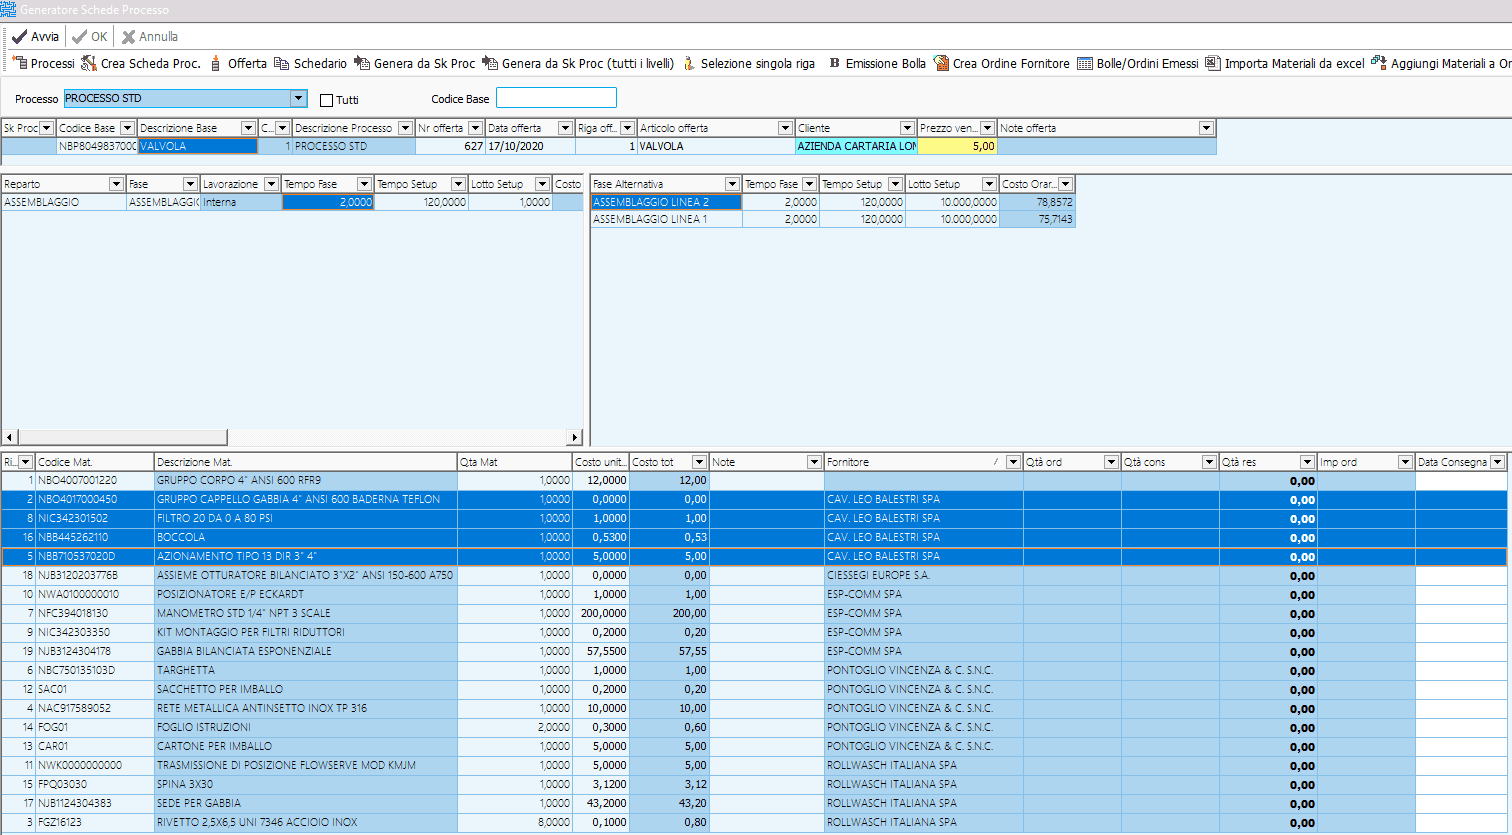Screen dimensions: 1512x835
Task: Click the yellow Prezzo vendita cell 5,00
Action: [x=958, y=146]
